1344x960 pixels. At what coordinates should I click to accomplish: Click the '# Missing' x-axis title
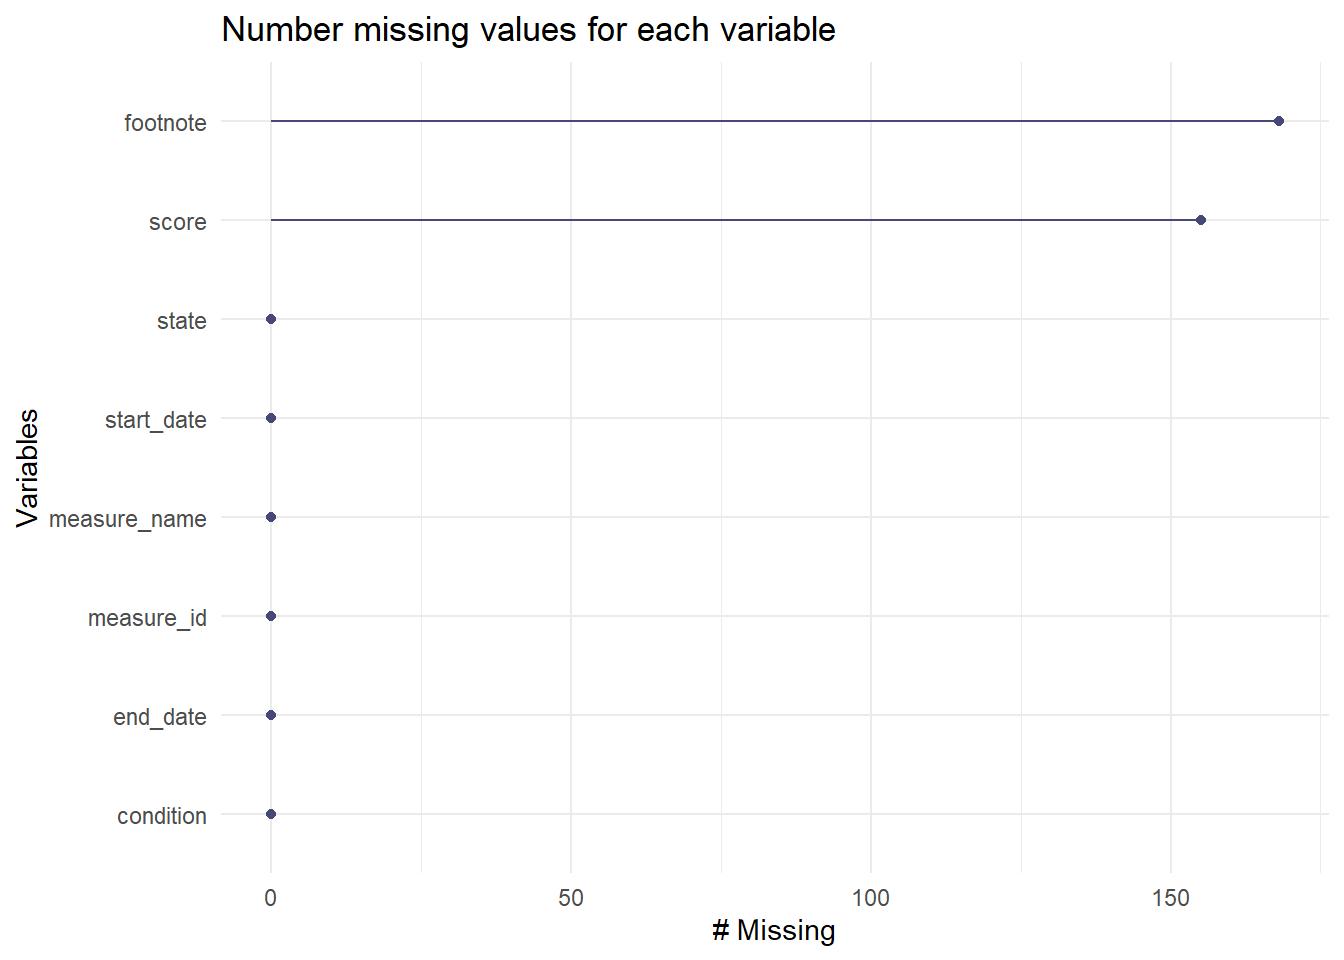coord(773,931)
